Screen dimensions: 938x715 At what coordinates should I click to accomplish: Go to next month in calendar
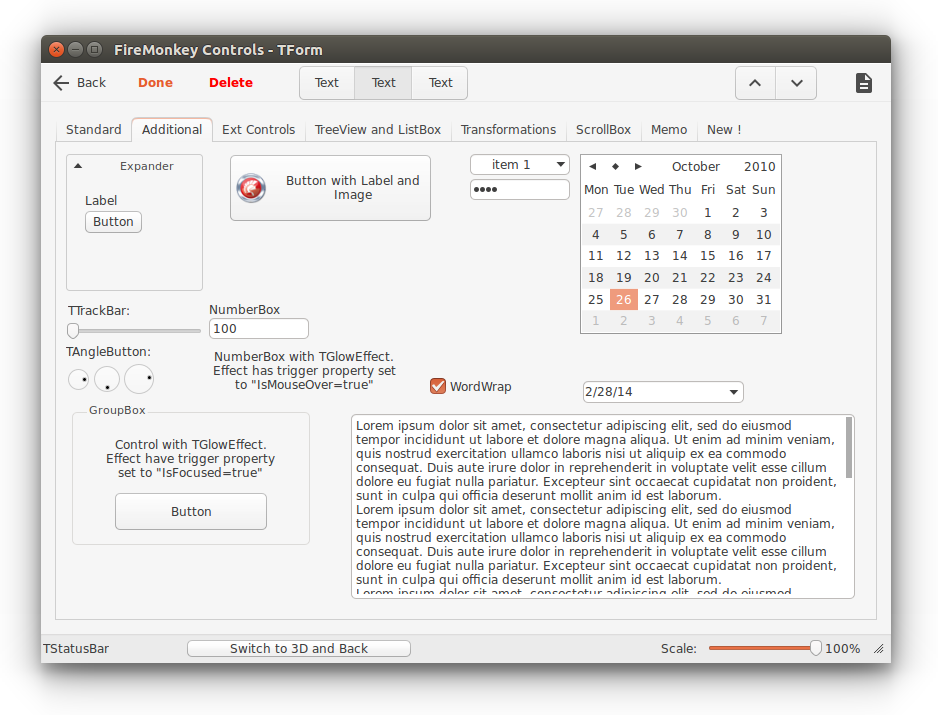click(638, 166)
